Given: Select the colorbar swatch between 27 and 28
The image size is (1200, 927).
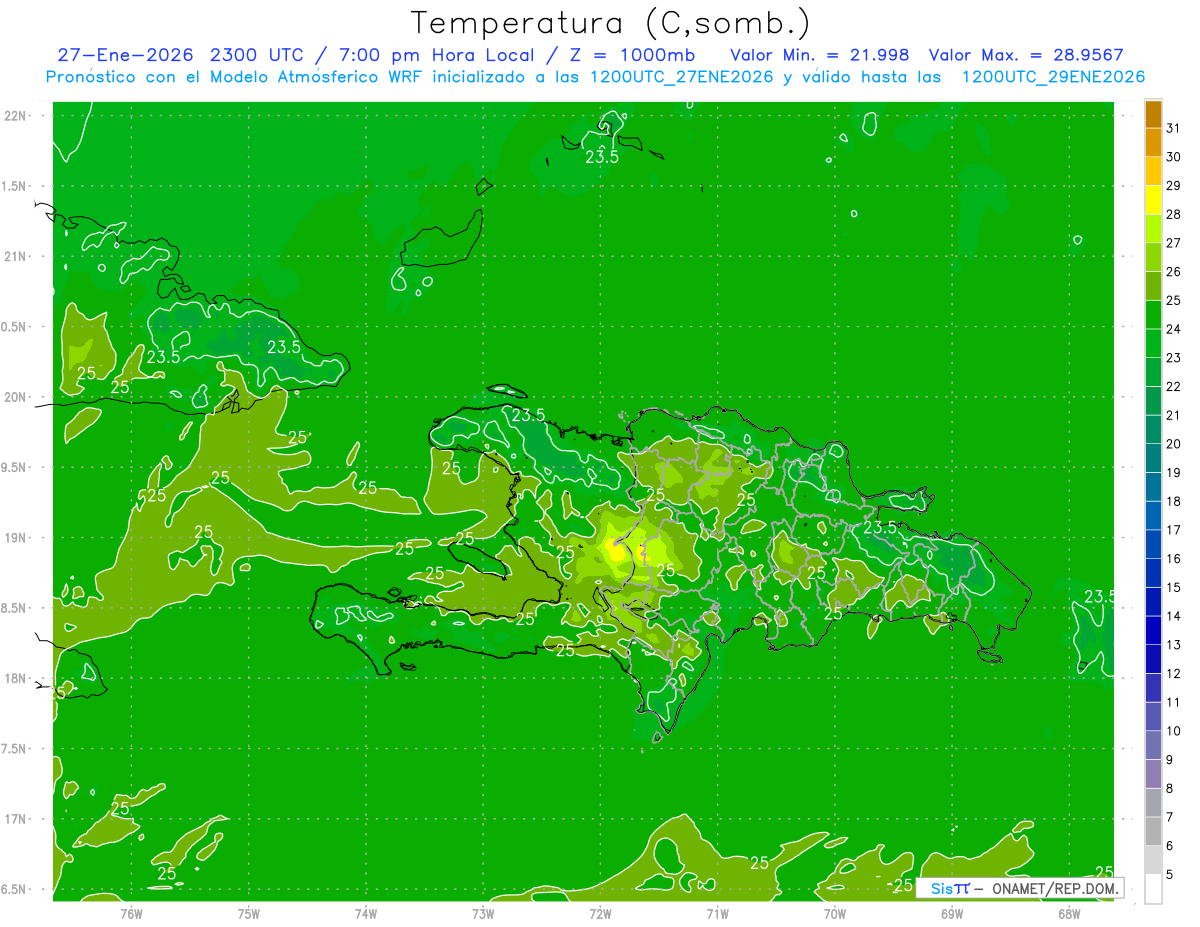Looking at the screenshot, I should point(1153,229).
